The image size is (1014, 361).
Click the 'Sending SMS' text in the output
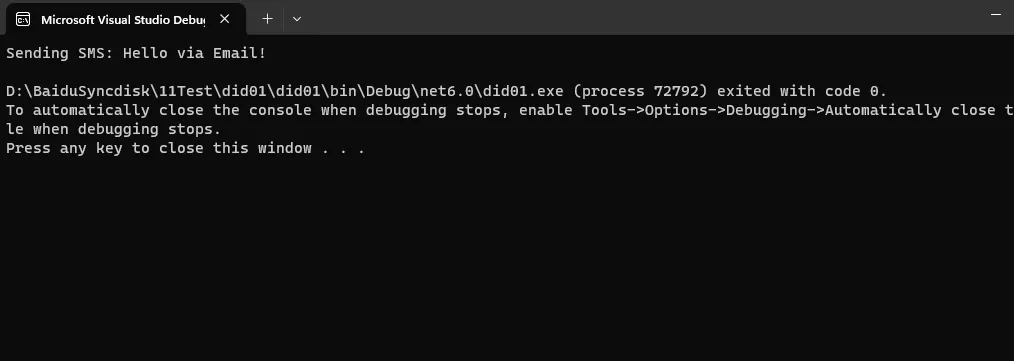click(x=59, y=53)
